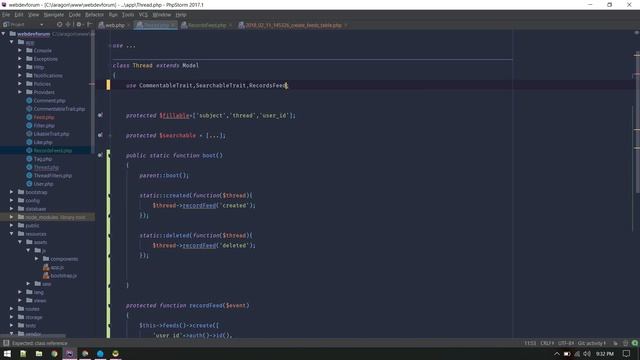Collapse the webdevforum project root

tap(4, 34)
